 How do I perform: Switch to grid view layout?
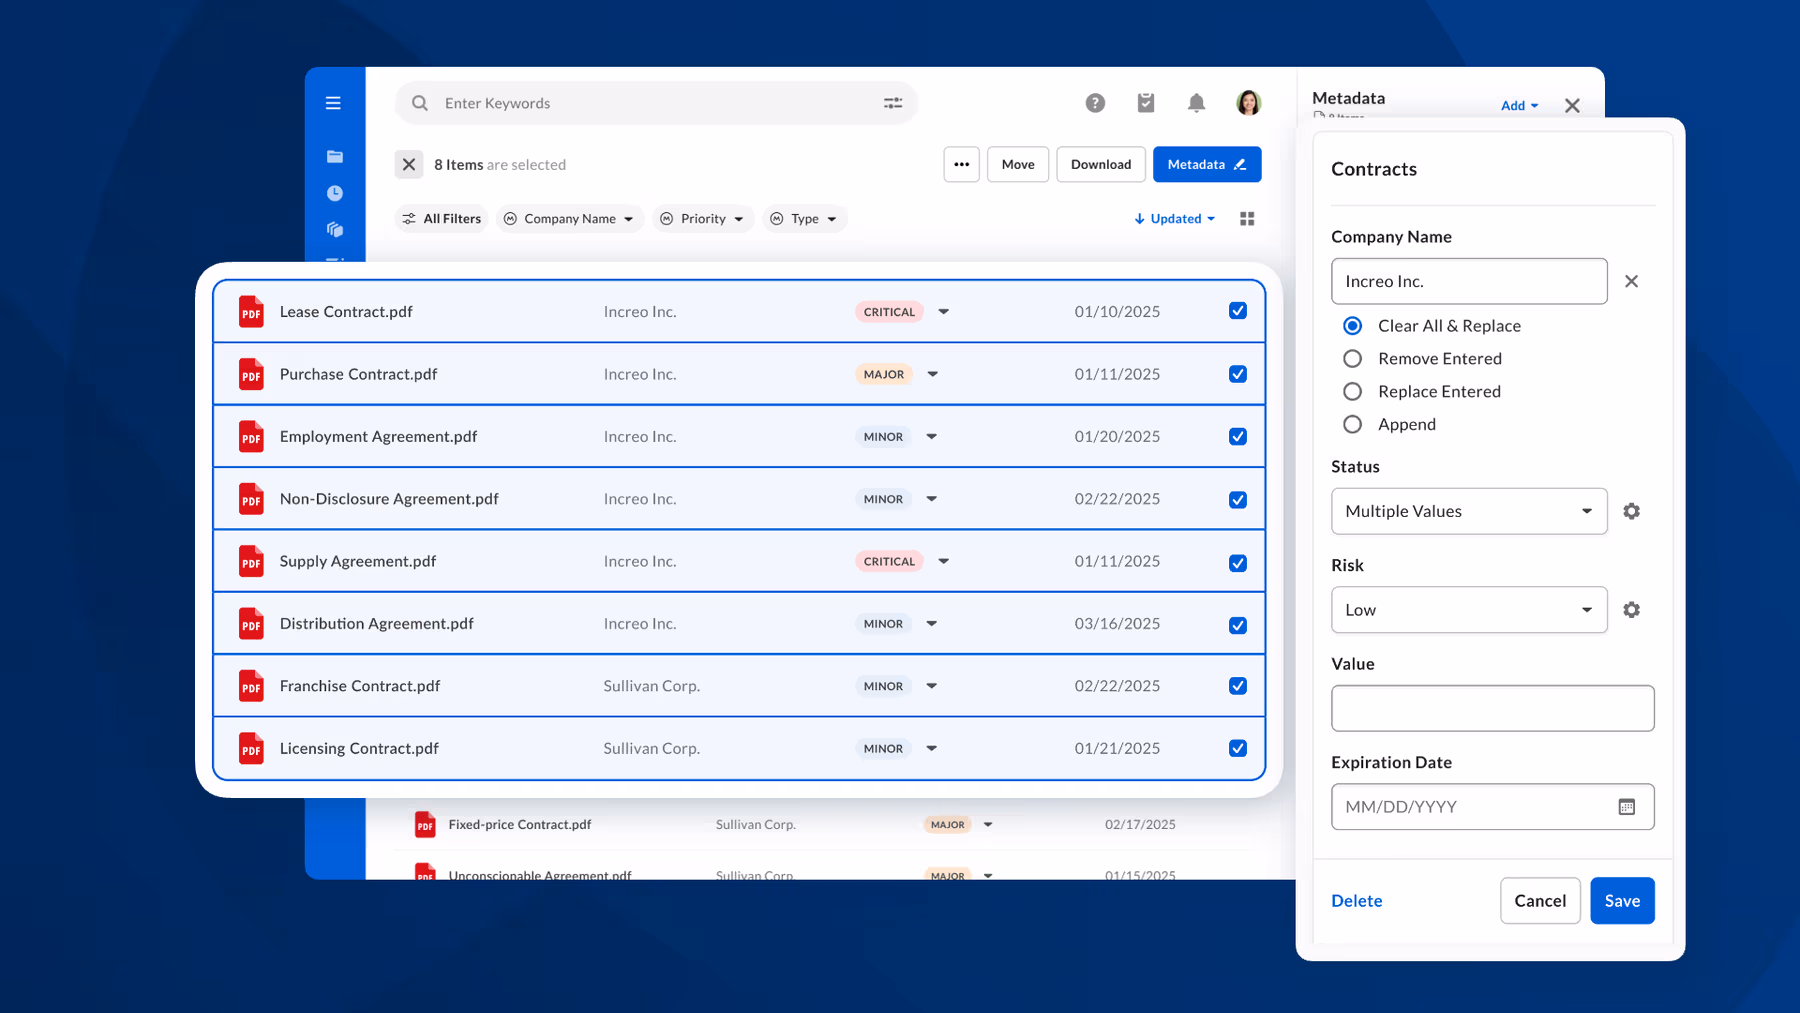click(1247, 219)
